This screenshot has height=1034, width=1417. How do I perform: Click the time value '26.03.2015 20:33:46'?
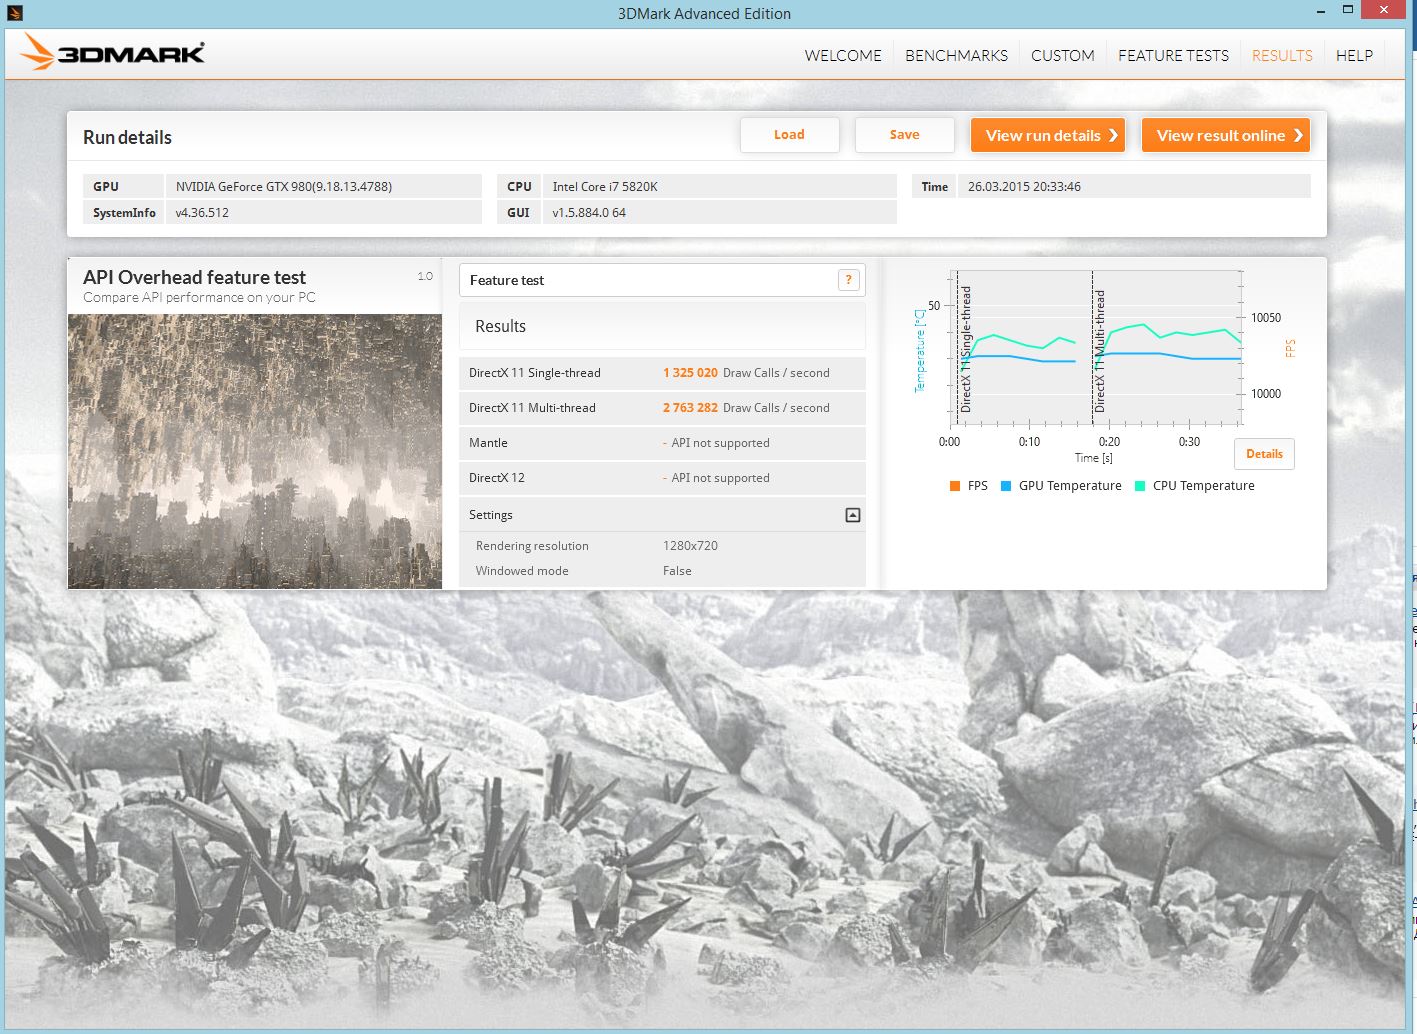(x=1024, y=187)
